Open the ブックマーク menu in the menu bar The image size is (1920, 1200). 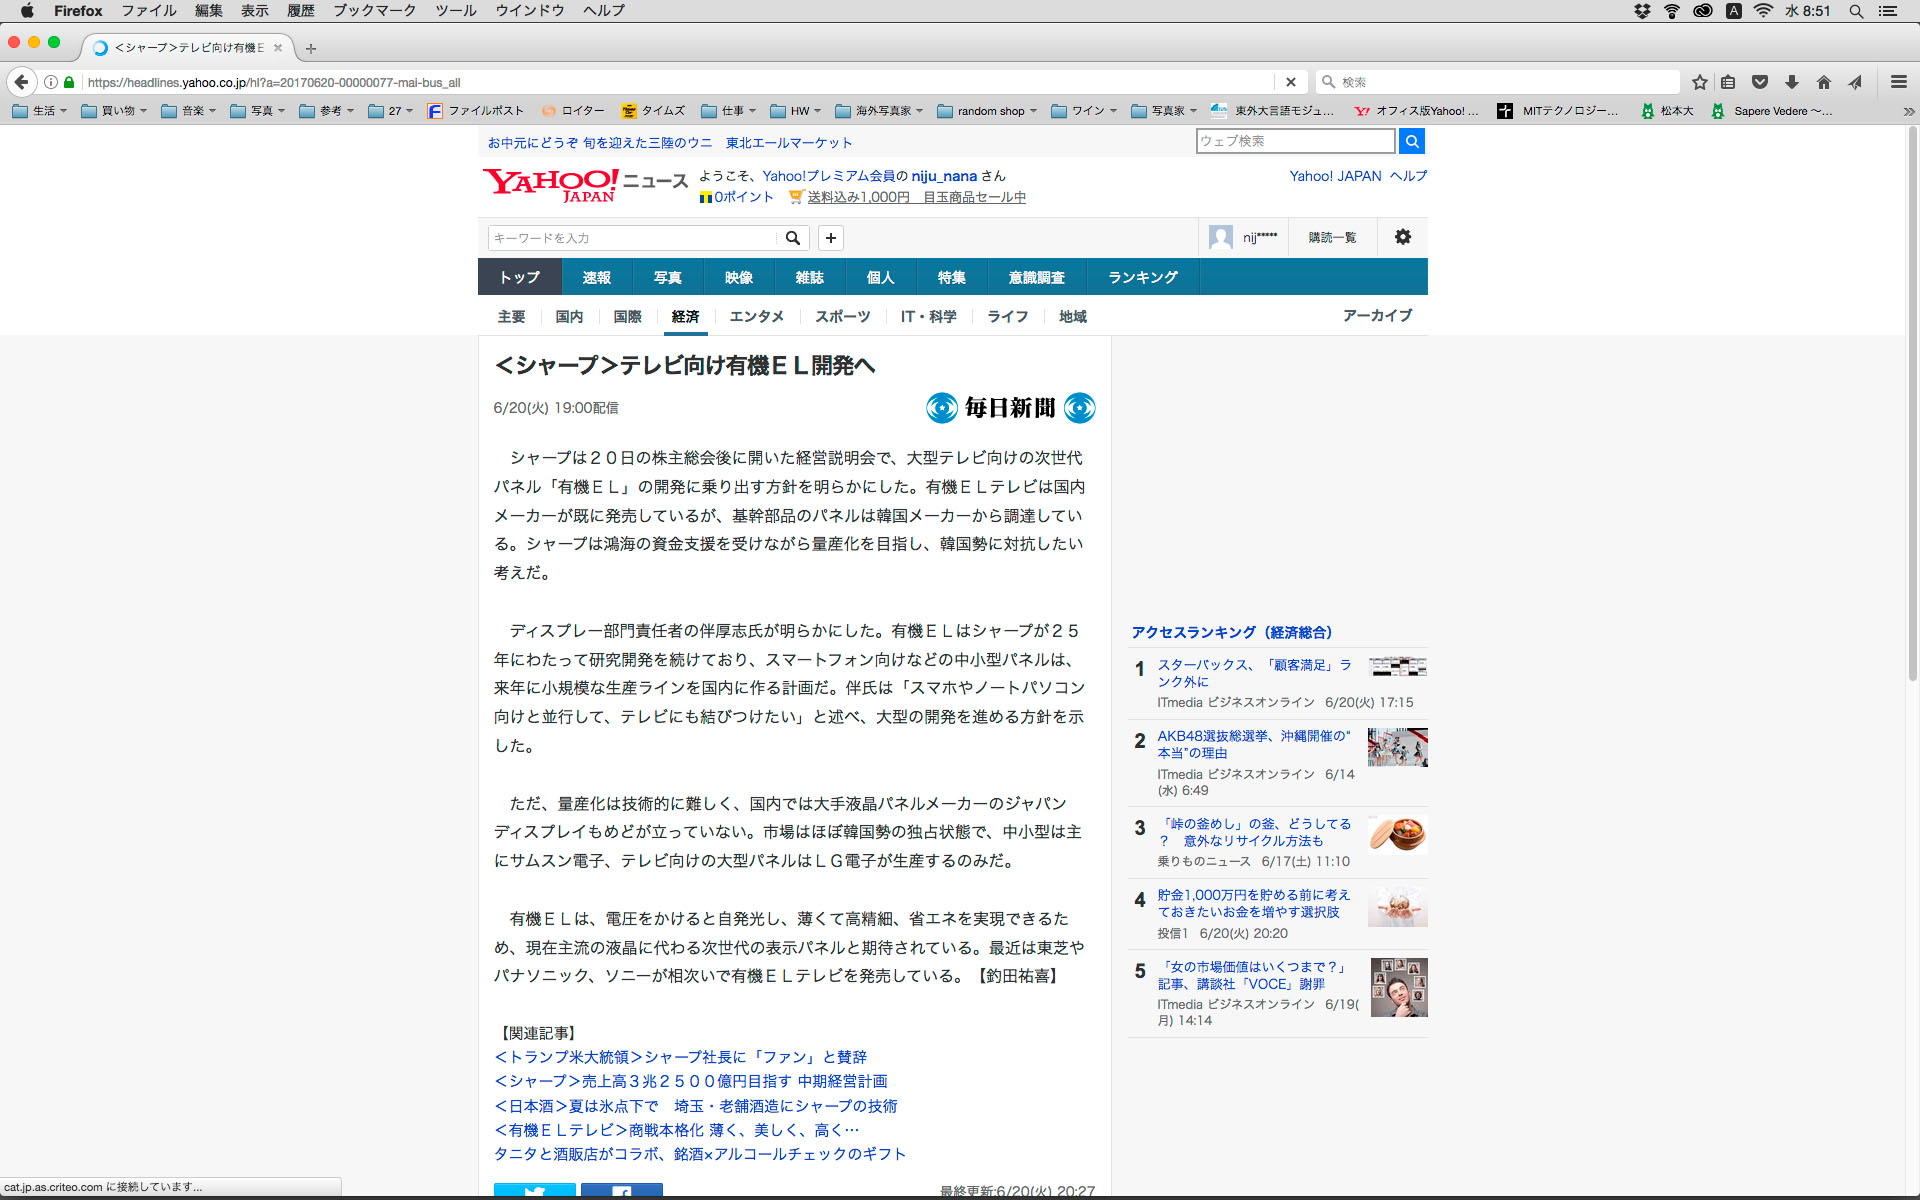pos(374,10)
